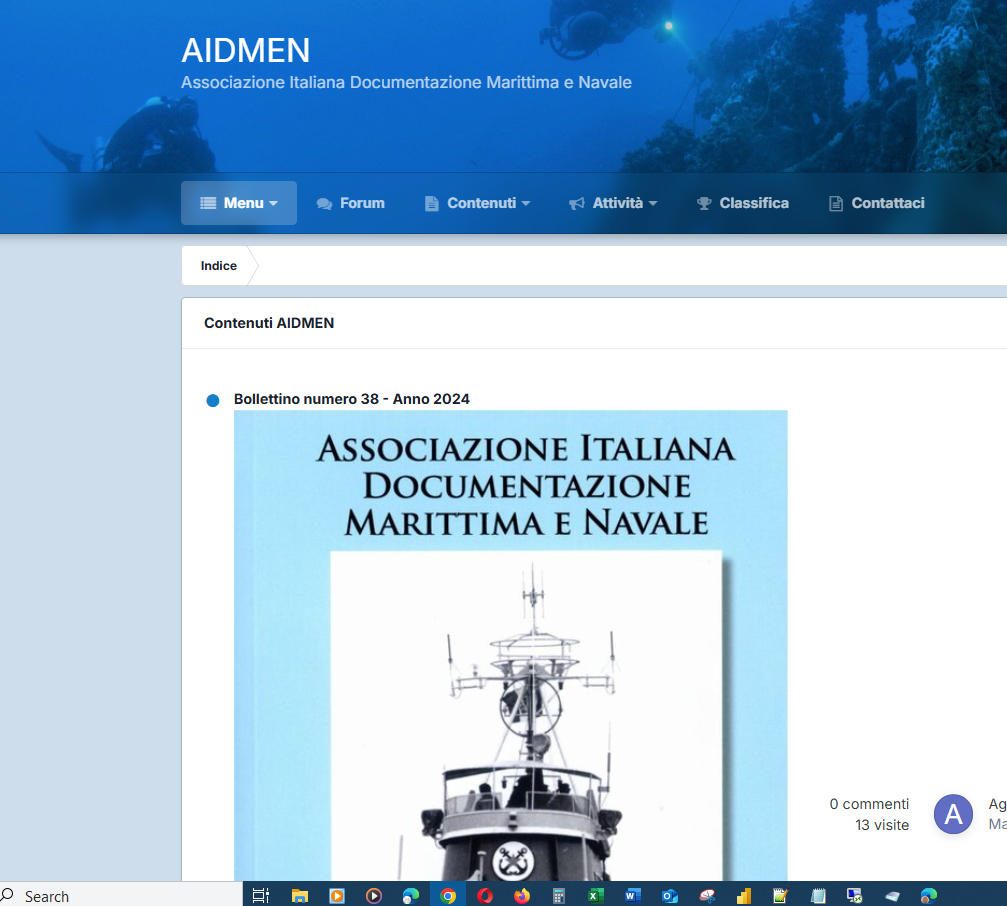Go to Indice breadcrumb
Screen dimensions: 1007x906
click(x=218, y=266)
